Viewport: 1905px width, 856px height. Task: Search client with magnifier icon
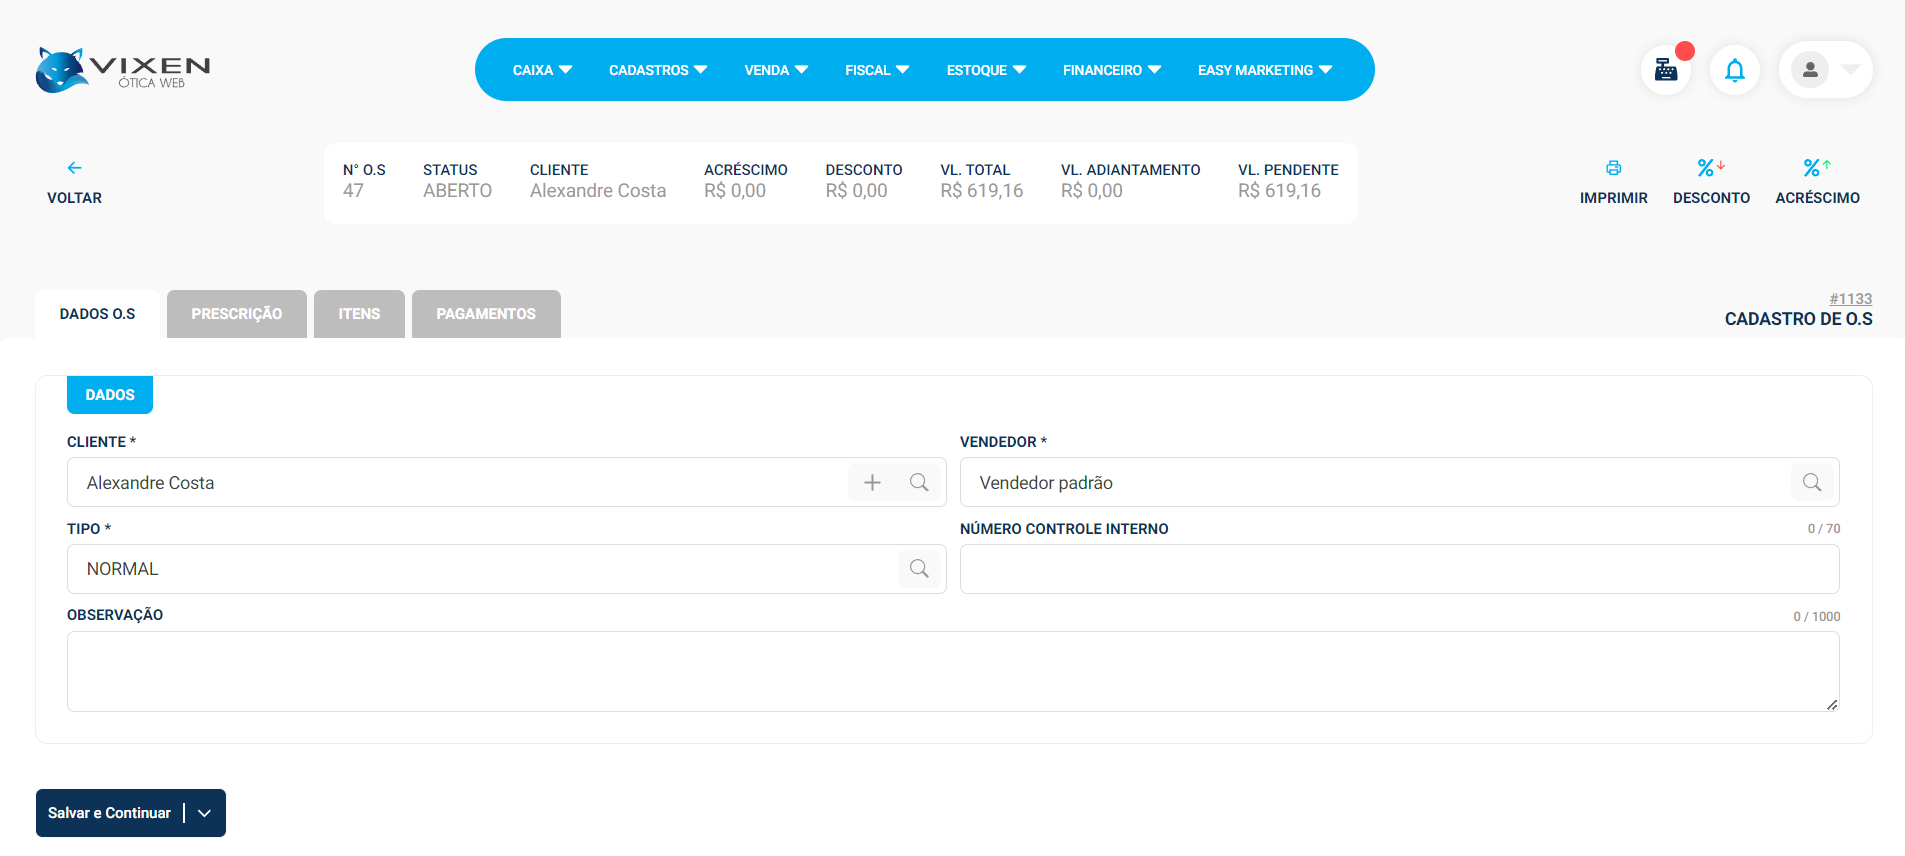(919, 482)
